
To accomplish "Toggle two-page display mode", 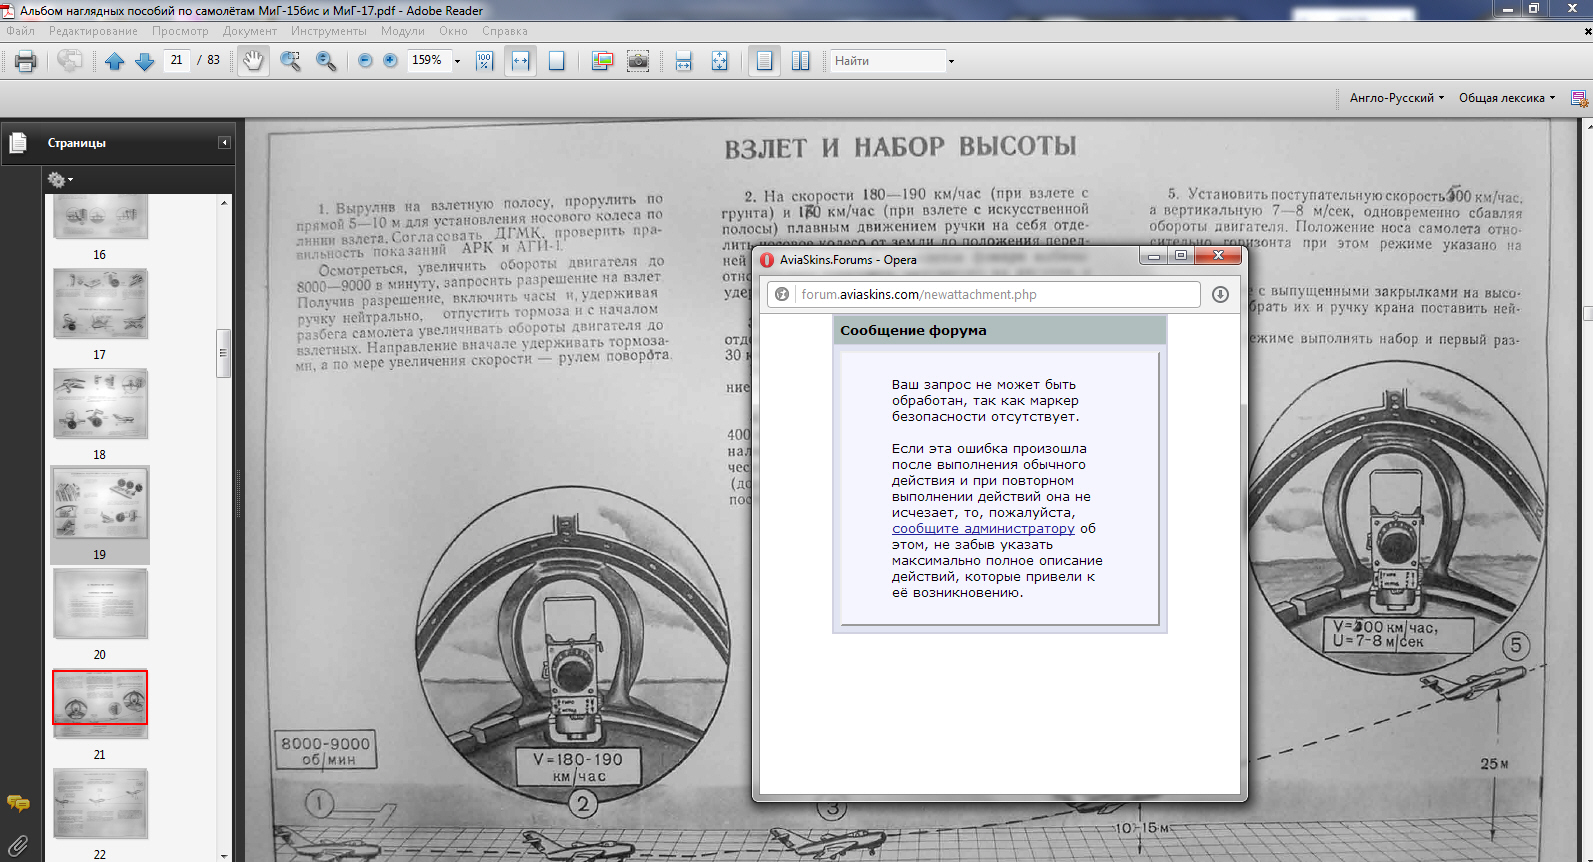I will click(800, 61).
